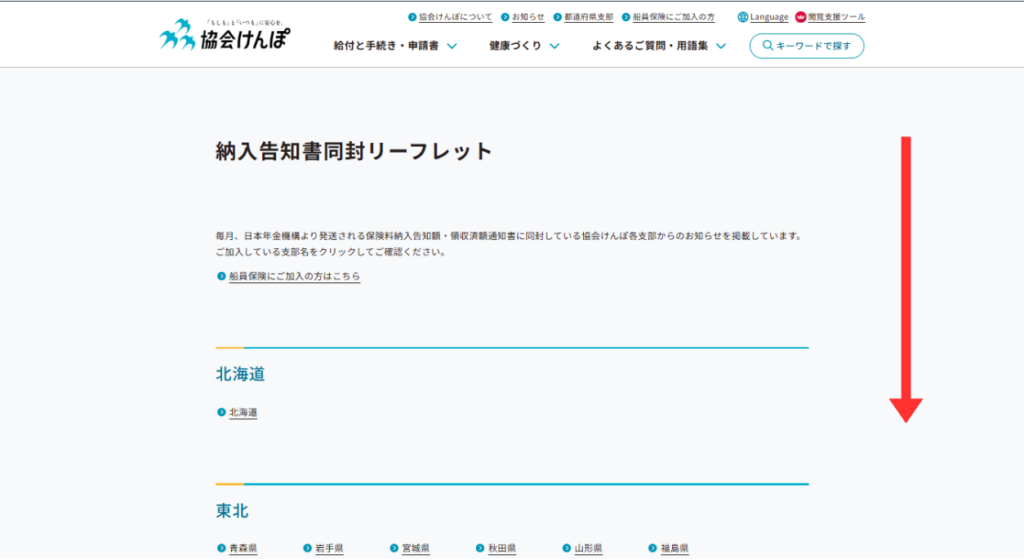
Task: Open 船員保険にご加入の方はこちら link
Action: coord(295,276)
